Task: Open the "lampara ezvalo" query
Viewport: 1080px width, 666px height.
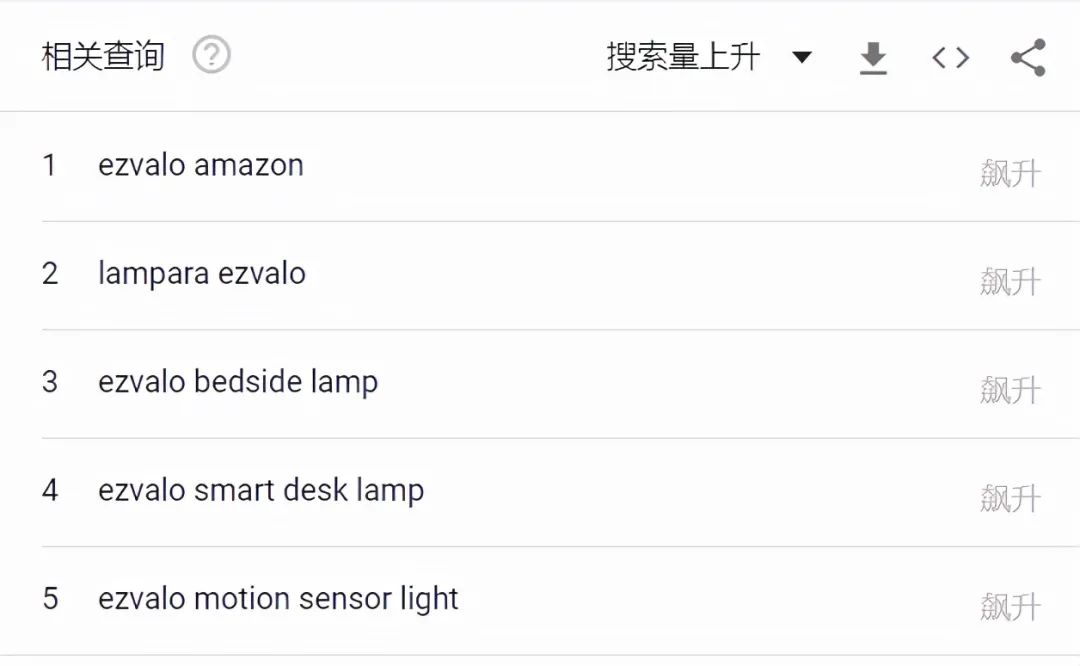Action: point(202,273)
